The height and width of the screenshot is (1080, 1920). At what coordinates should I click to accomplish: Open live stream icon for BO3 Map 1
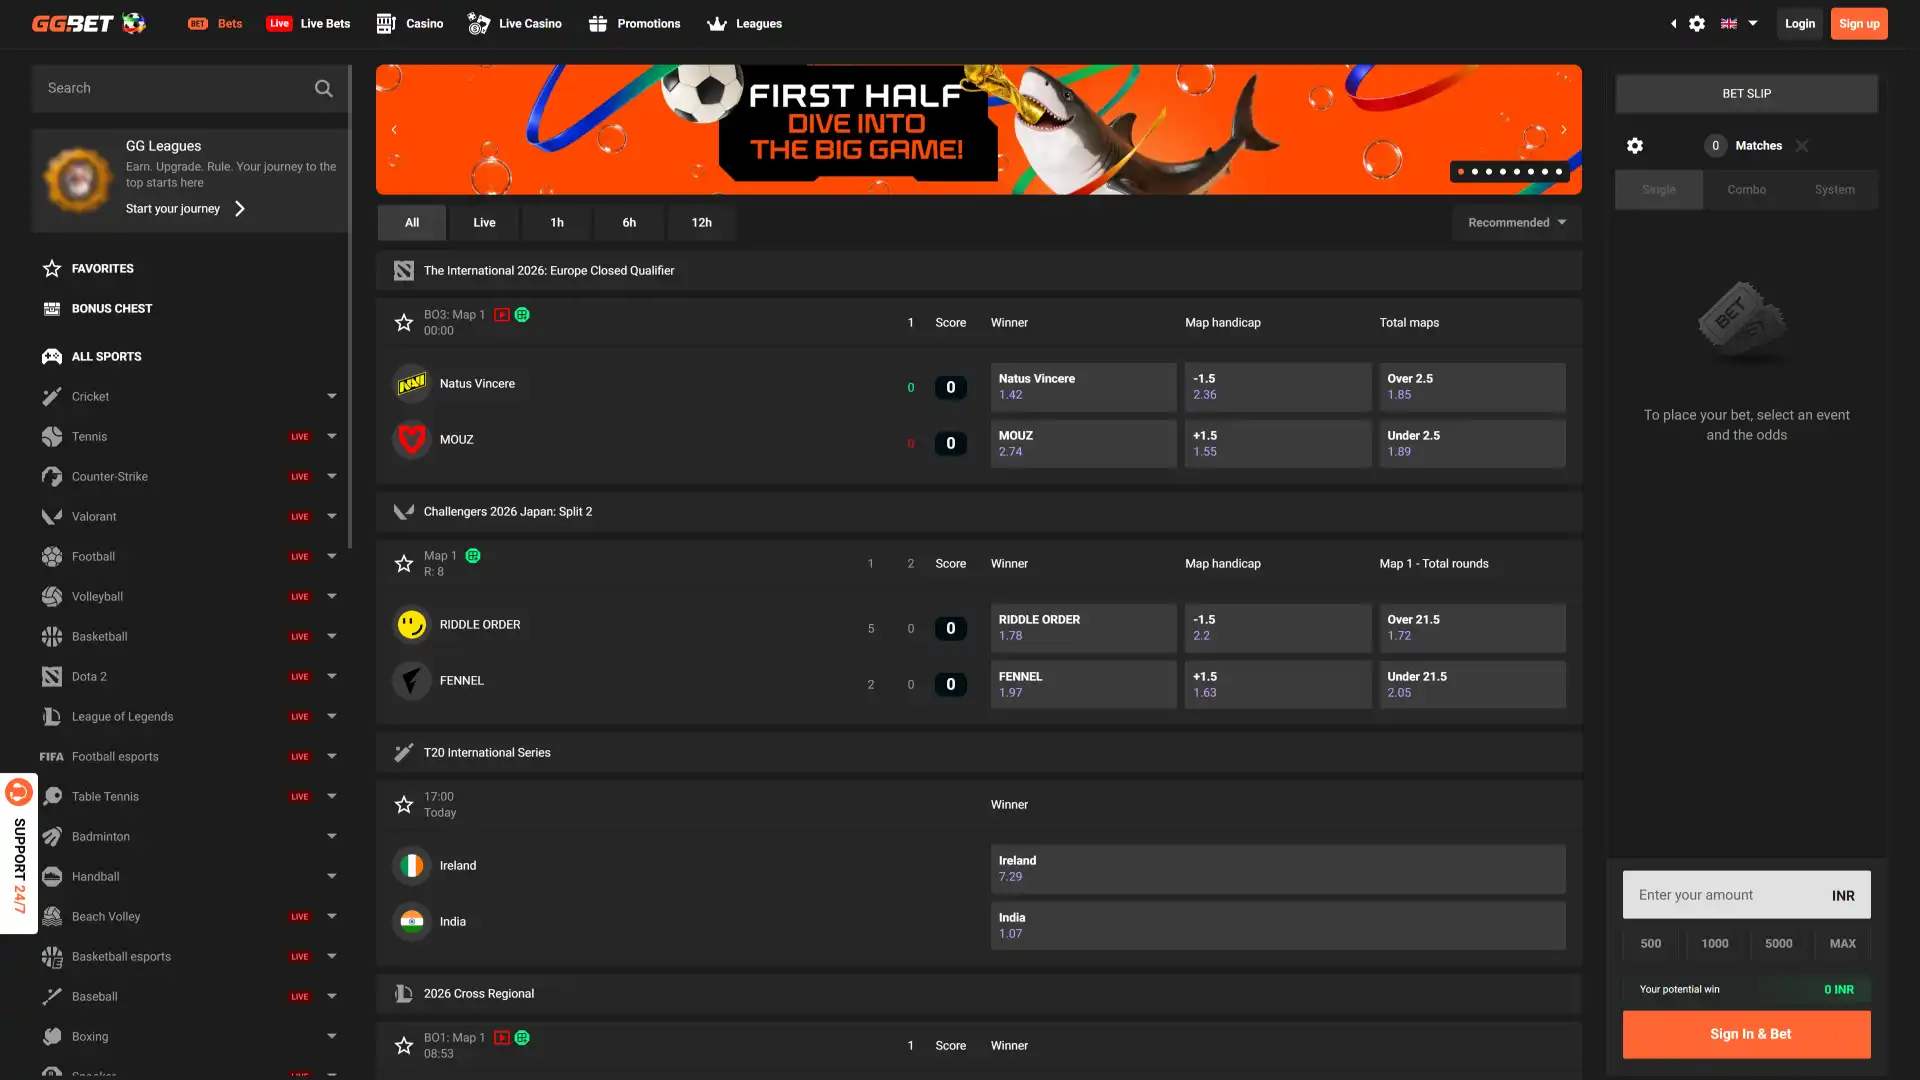pyautogui.click(x=502, y=314)
